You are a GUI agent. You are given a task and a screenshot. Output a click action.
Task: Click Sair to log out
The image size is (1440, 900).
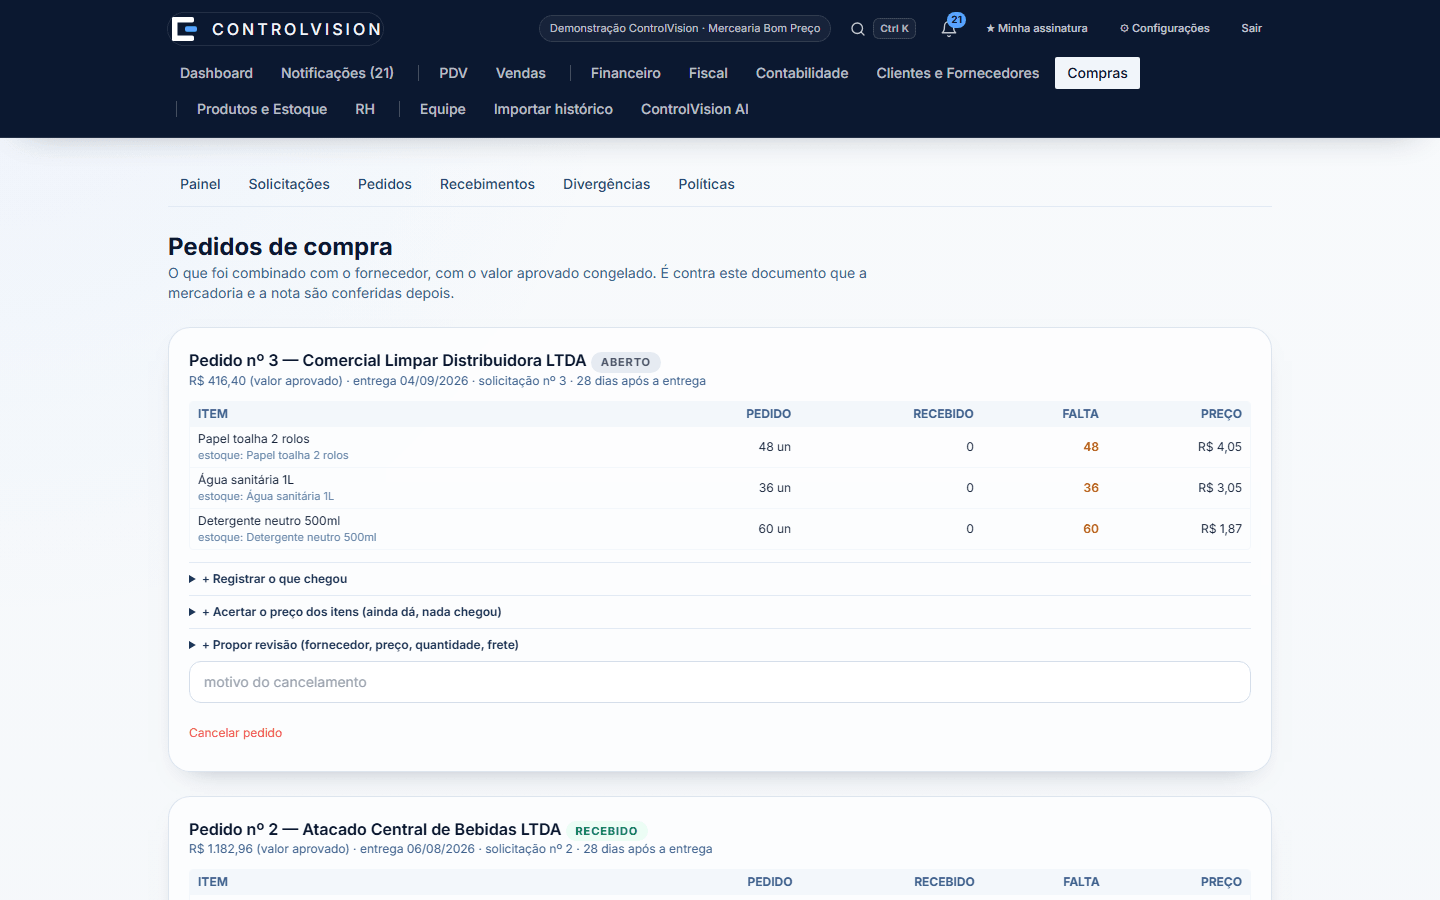1252,28
